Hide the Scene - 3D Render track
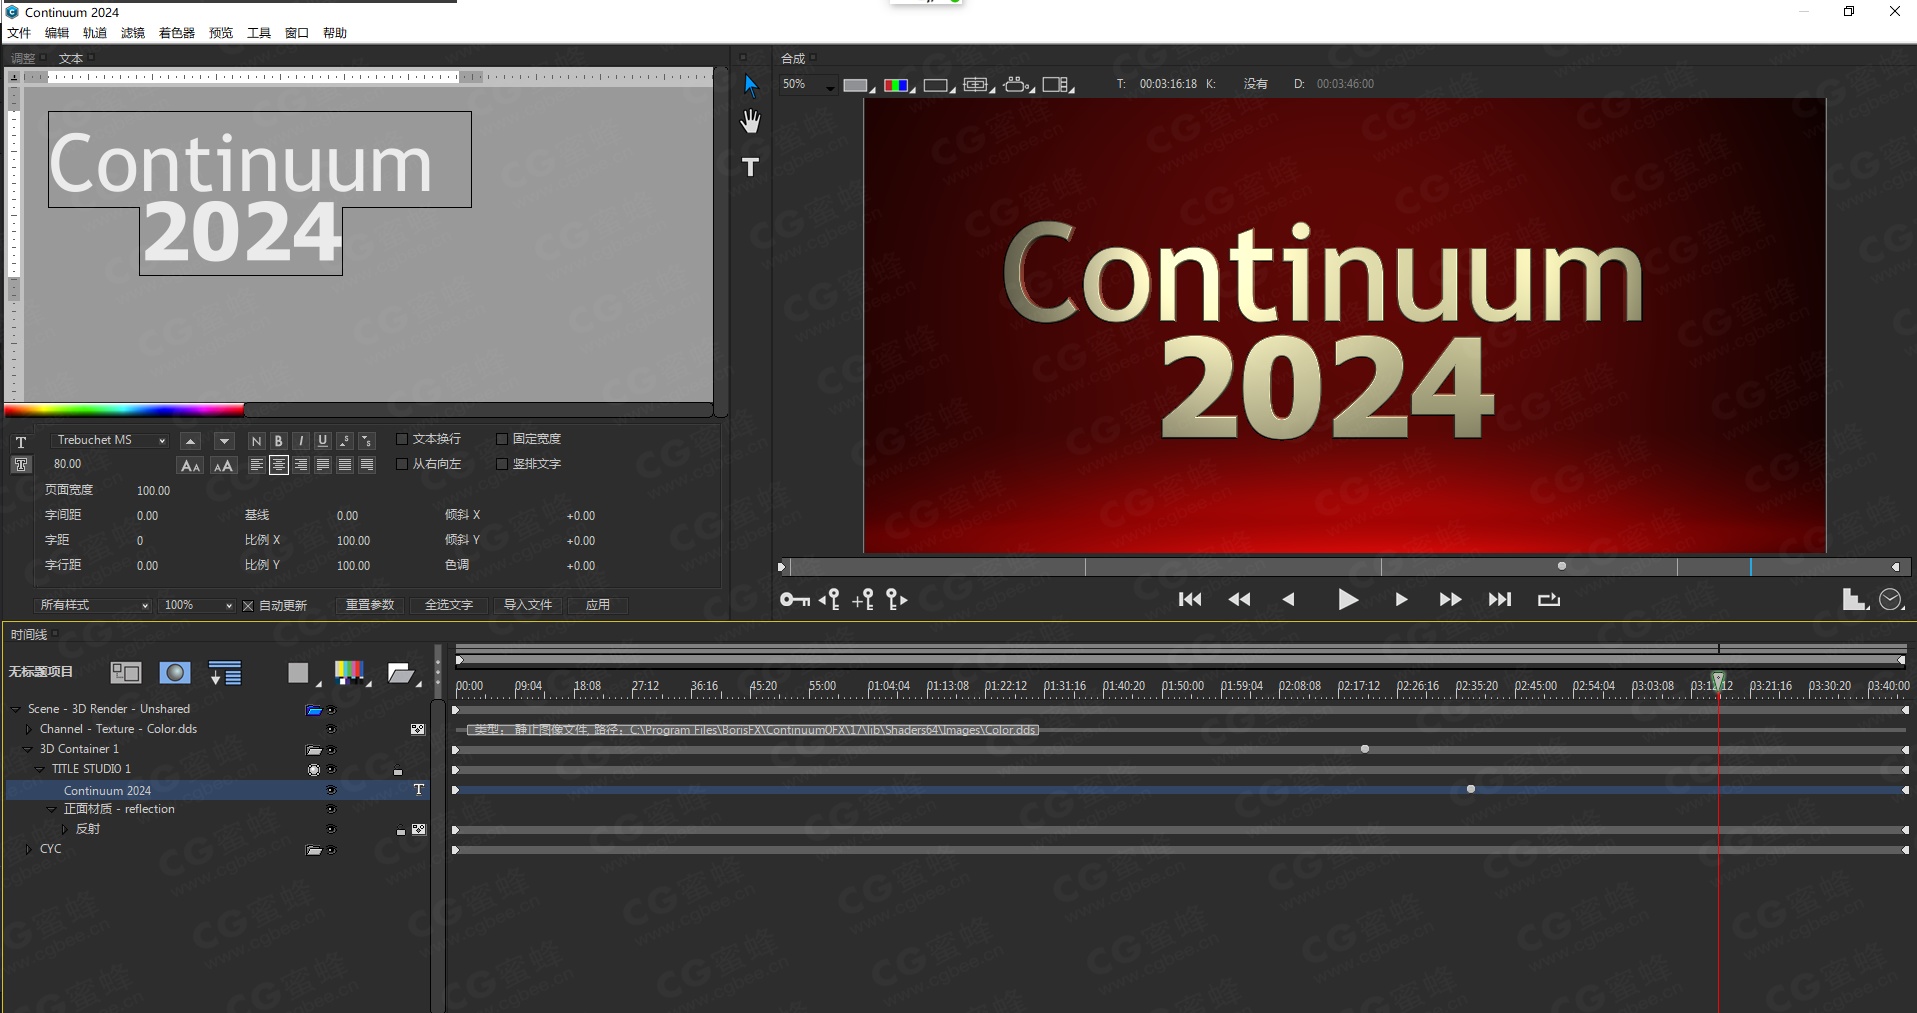 tap(331, 710)
